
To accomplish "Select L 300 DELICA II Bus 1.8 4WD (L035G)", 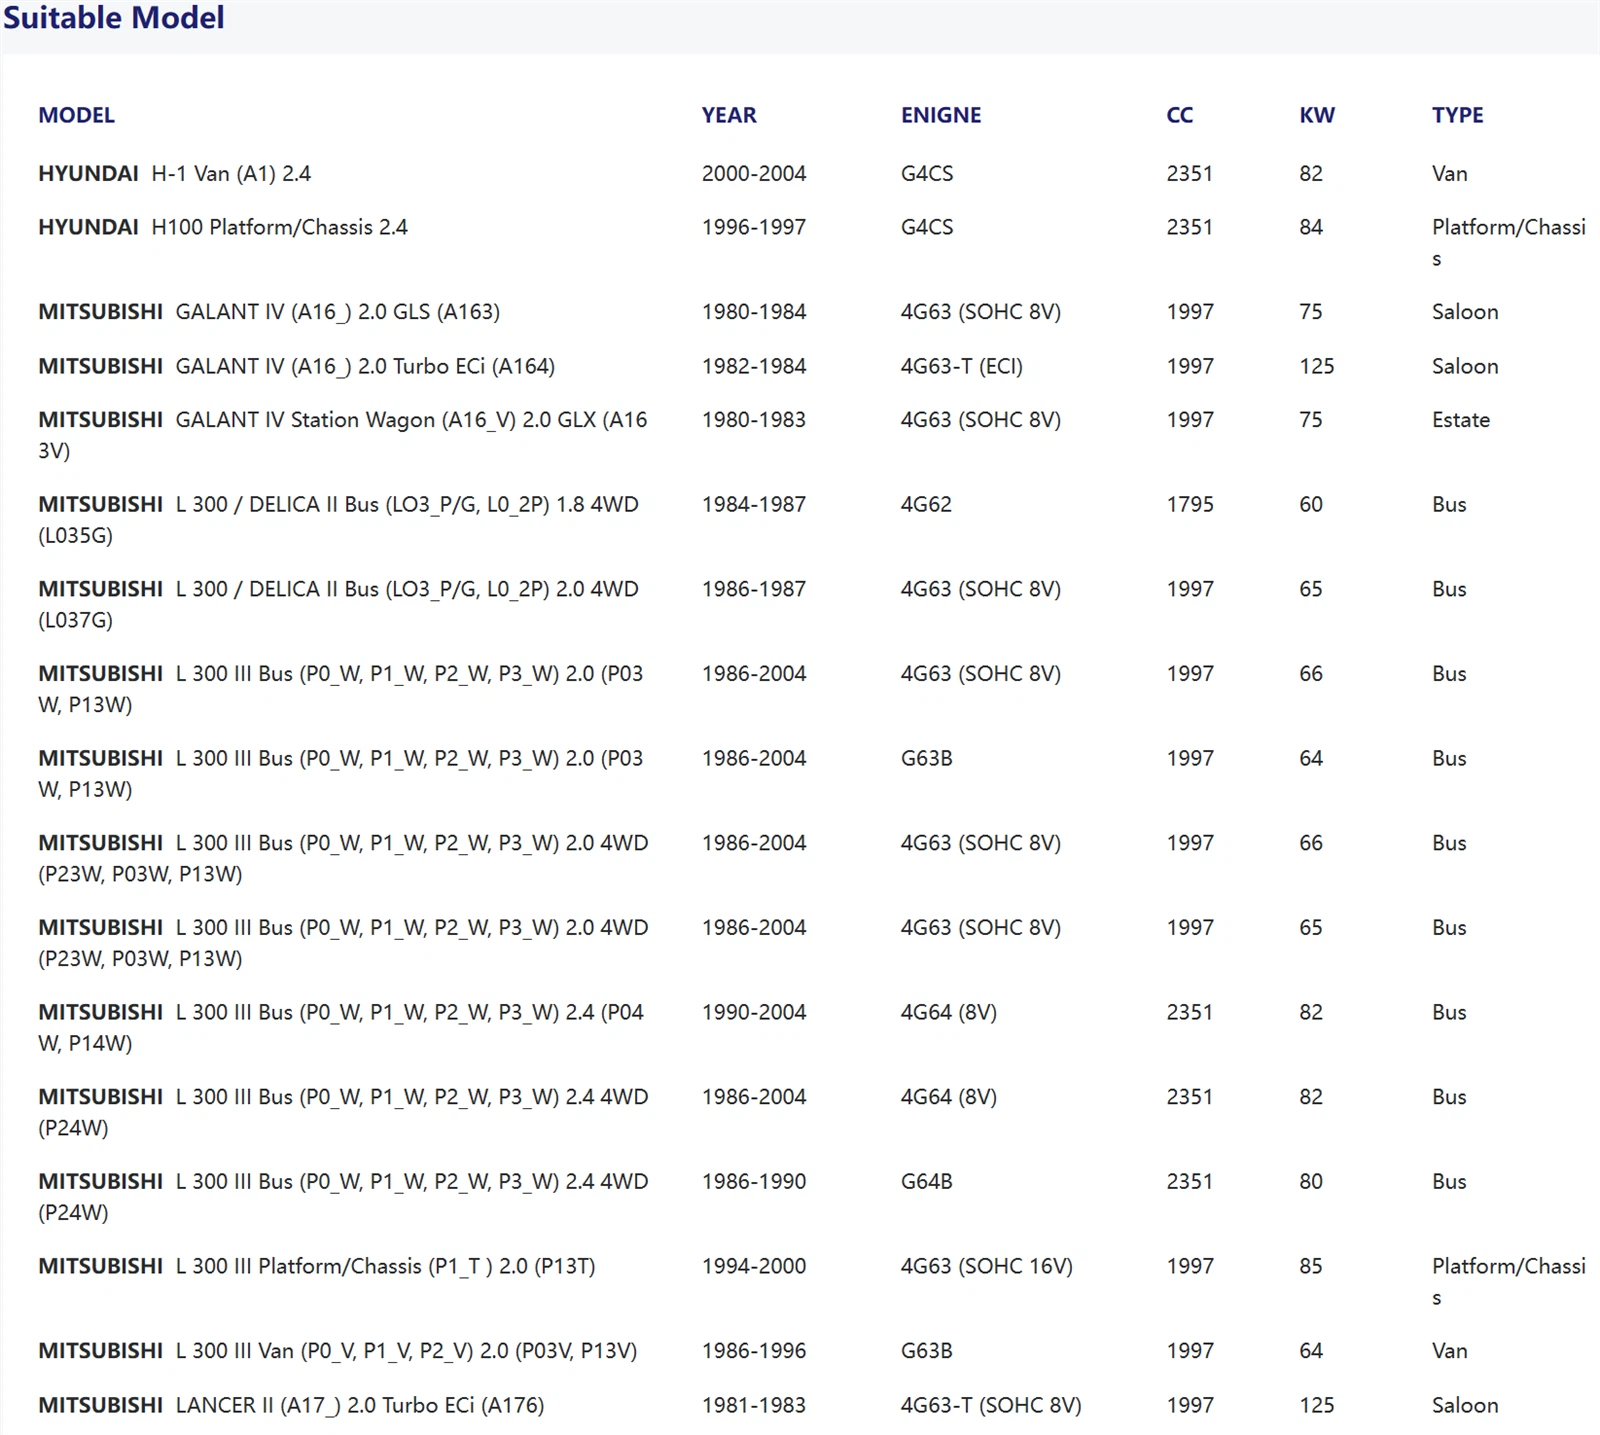I will (338, 520).
